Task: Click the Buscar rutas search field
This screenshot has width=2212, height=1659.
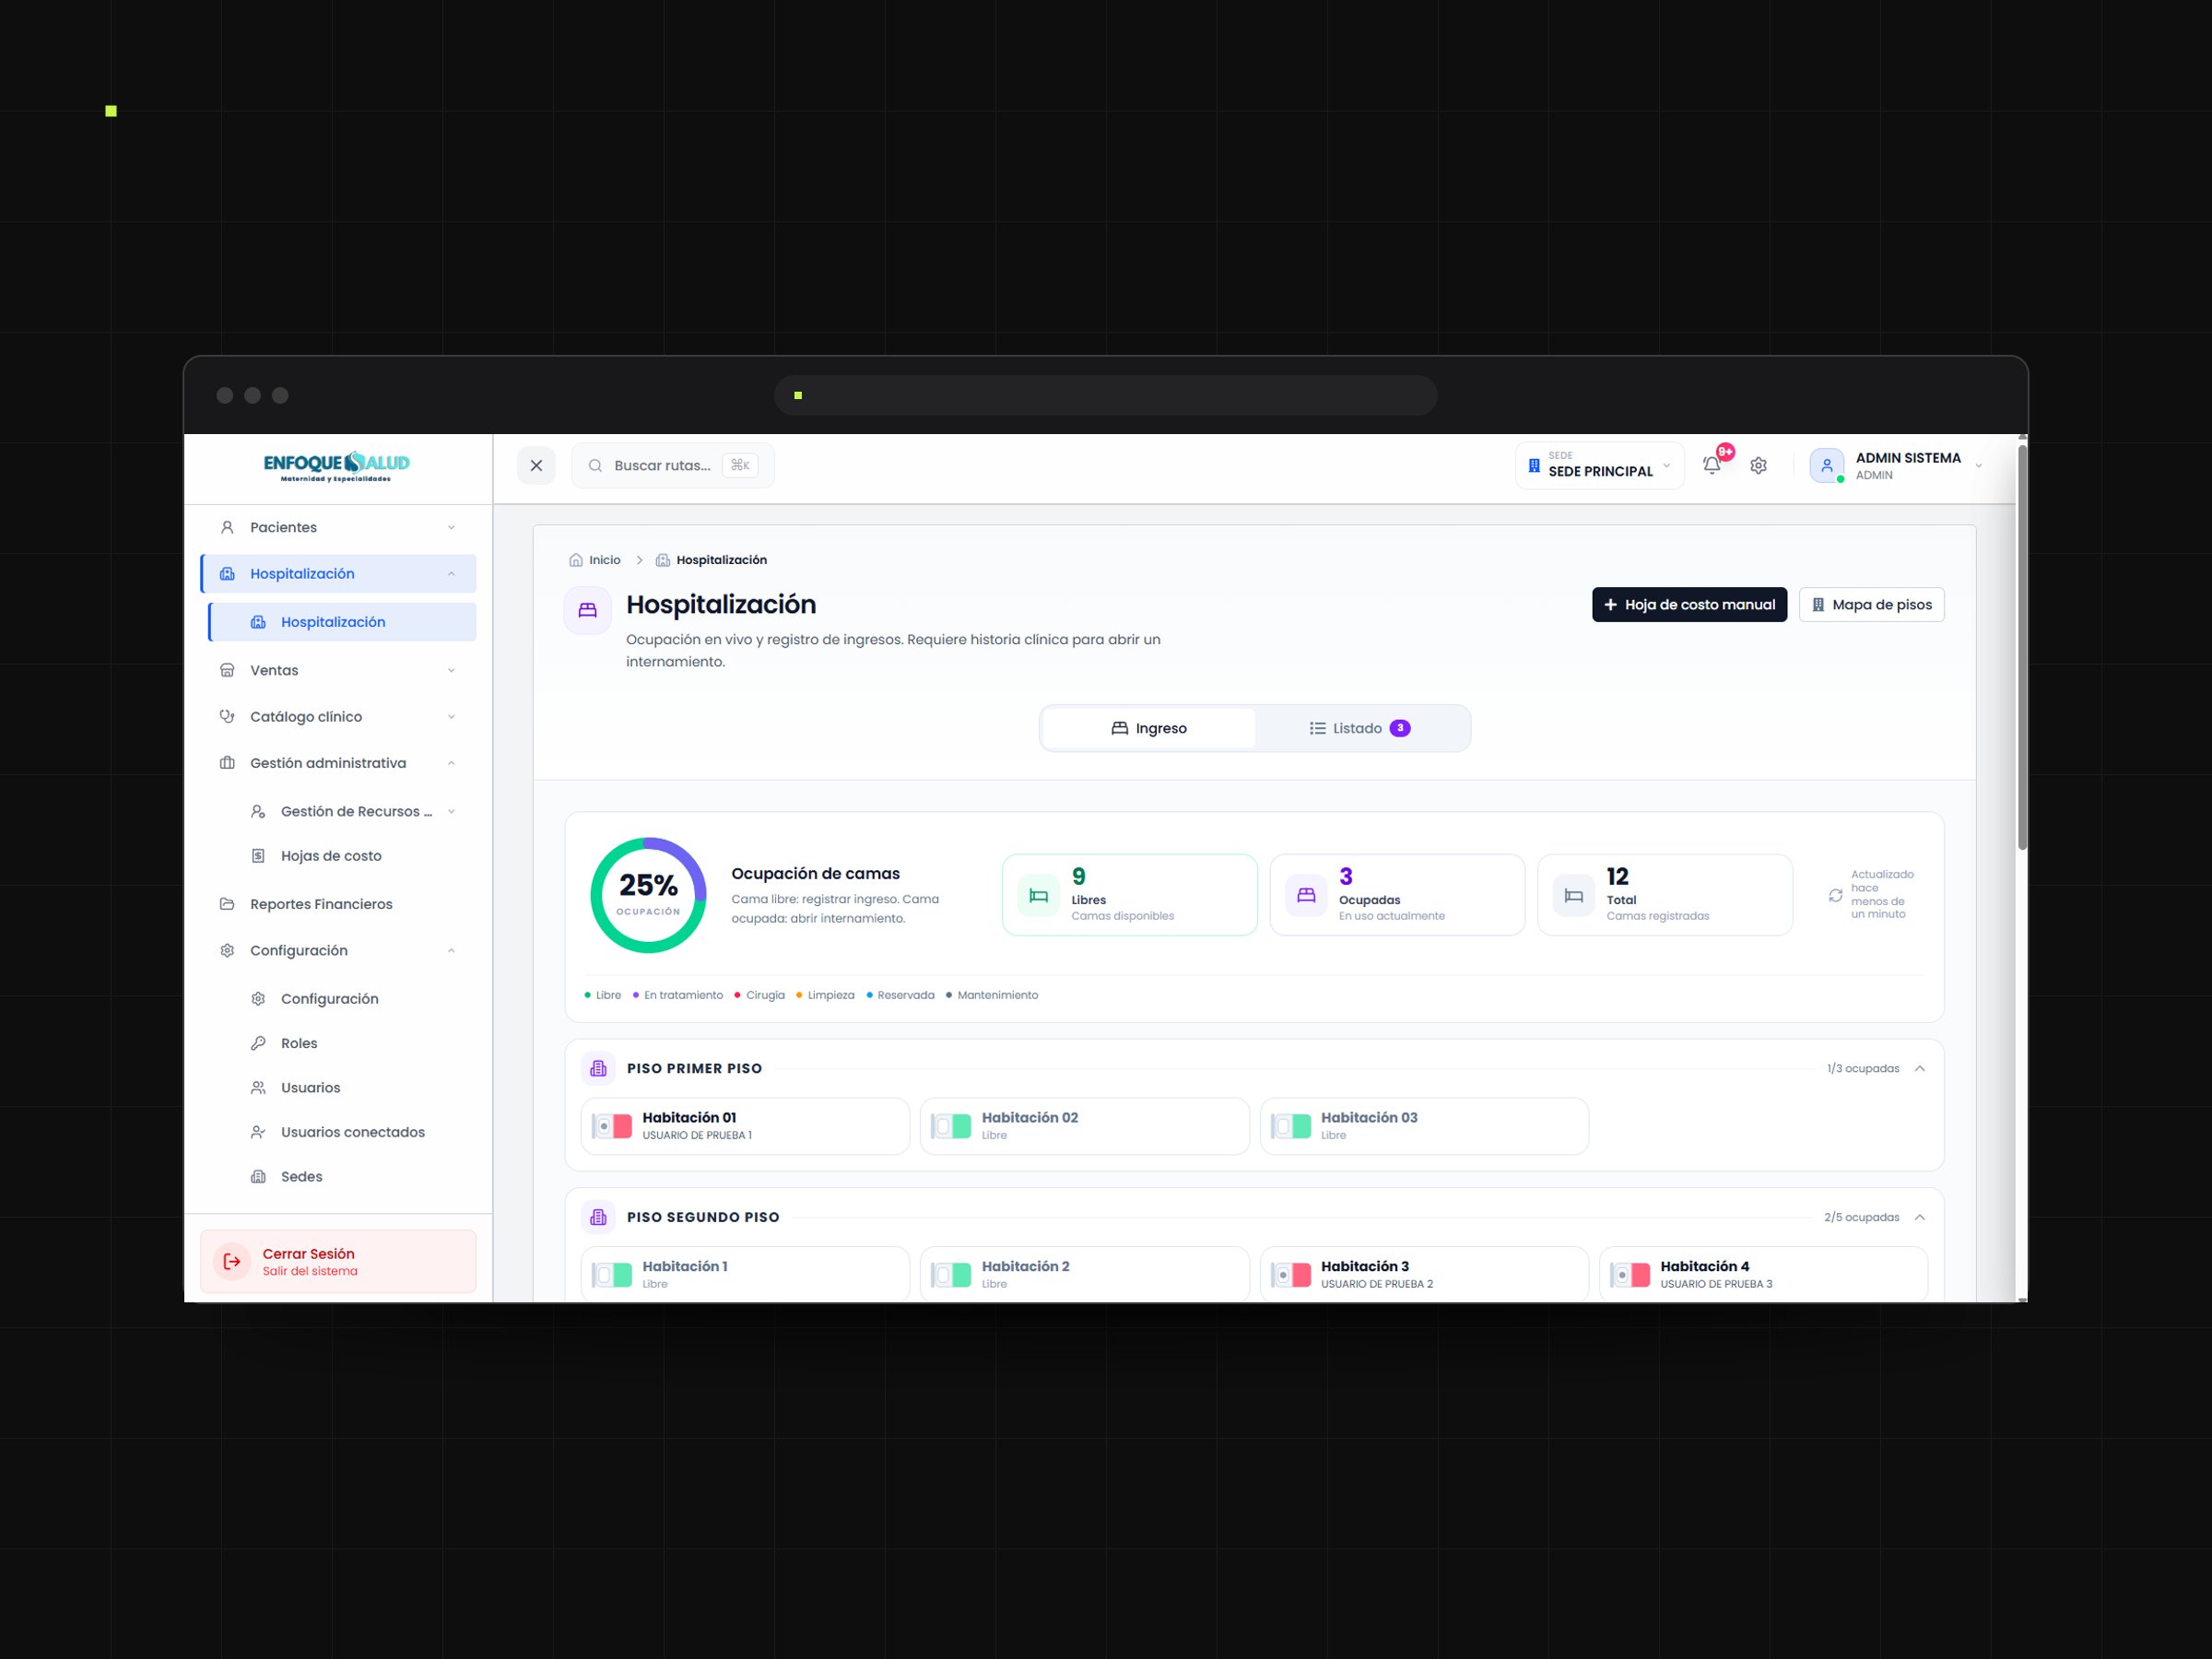Action: click(672, 465)
